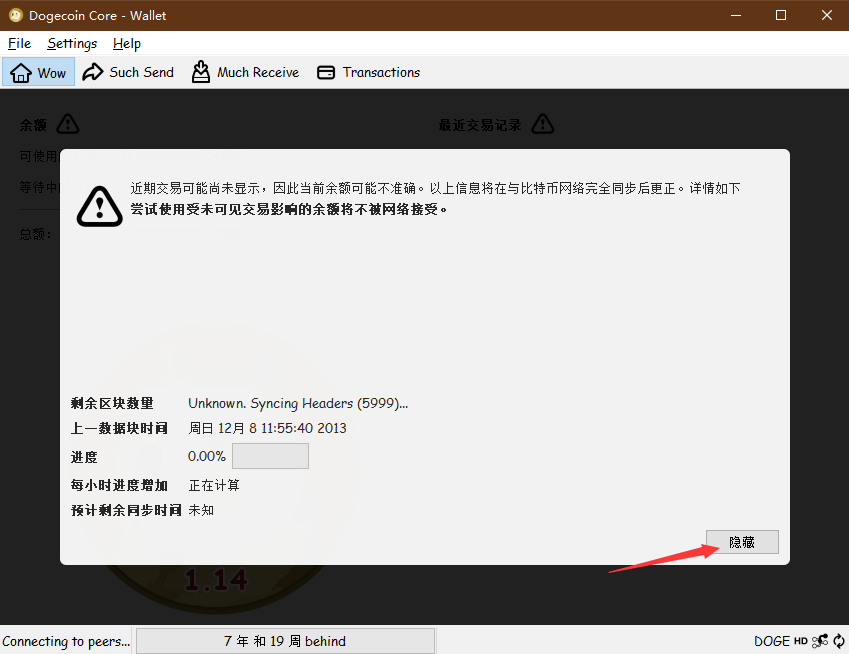
Task: Click the large warning triangle in the dialog
Action: click(x=100, y=206)
